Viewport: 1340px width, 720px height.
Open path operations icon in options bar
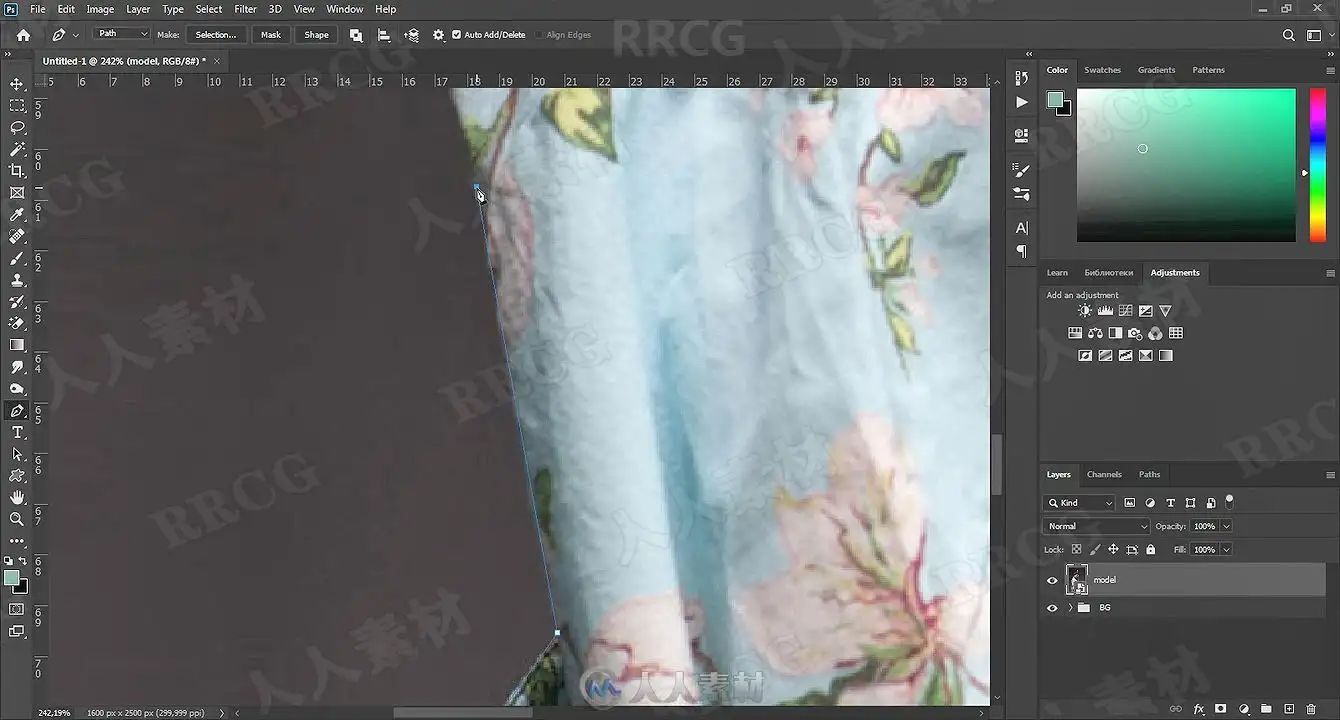click(356, 35)
